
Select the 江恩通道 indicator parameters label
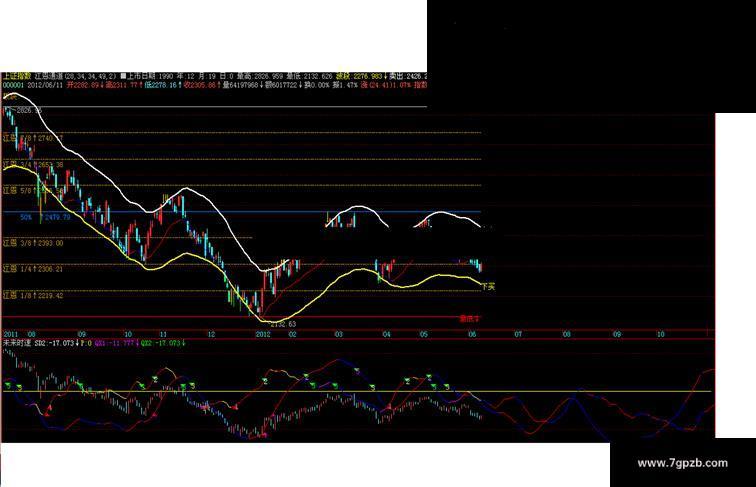coord(76,76)
